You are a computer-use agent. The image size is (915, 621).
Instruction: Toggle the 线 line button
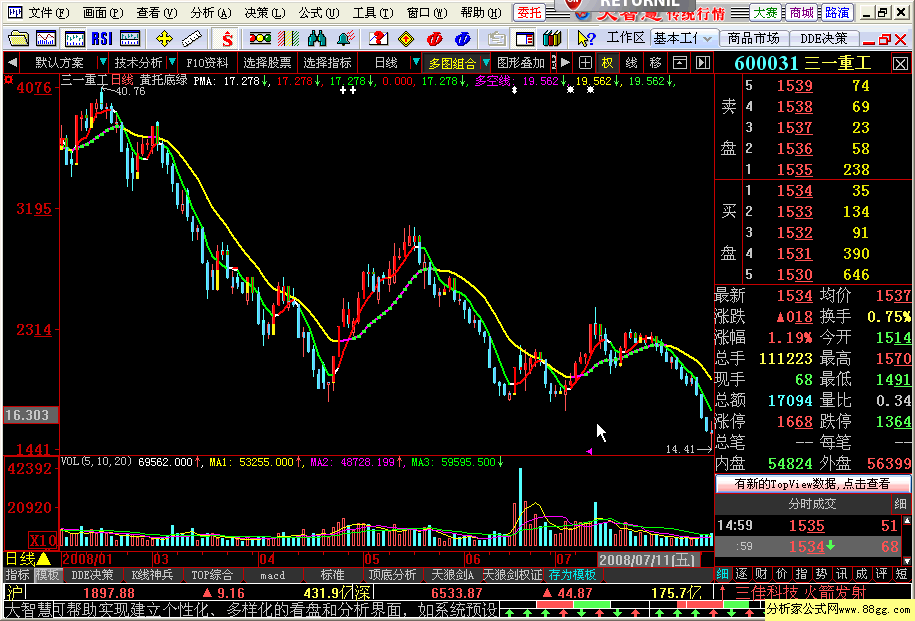click(631, 62)
